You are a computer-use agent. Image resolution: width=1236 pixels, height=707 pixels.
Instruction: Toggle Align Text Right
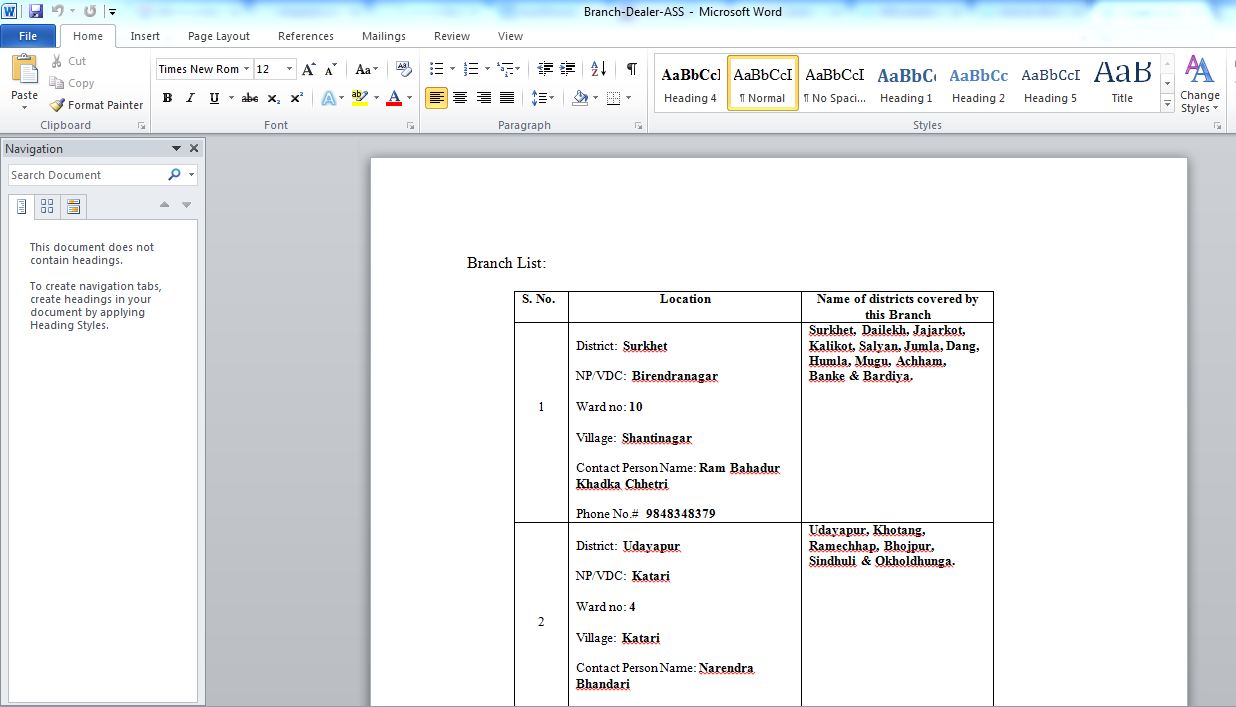pyautogui.click(x=483, y=98)
